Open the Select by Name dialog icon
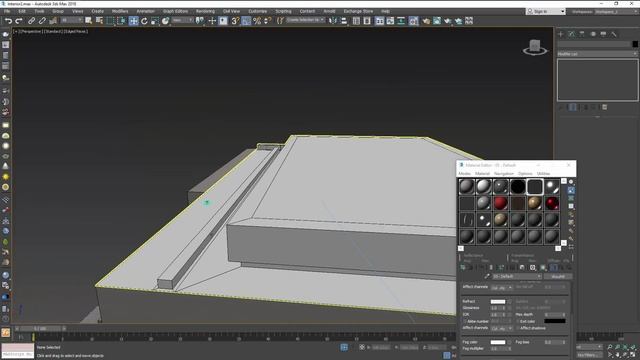This screenshot has width=640, height=360. coord(99,21)
